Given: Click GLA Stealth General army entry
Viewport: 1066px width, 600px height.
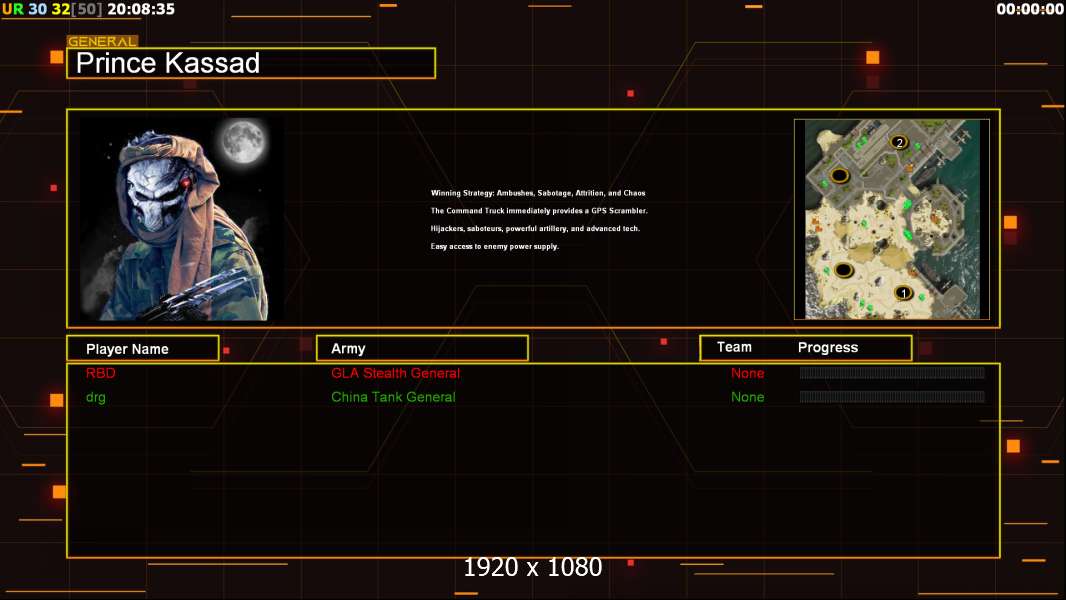Looking at the screenshot, I should [x=396, y=373].
